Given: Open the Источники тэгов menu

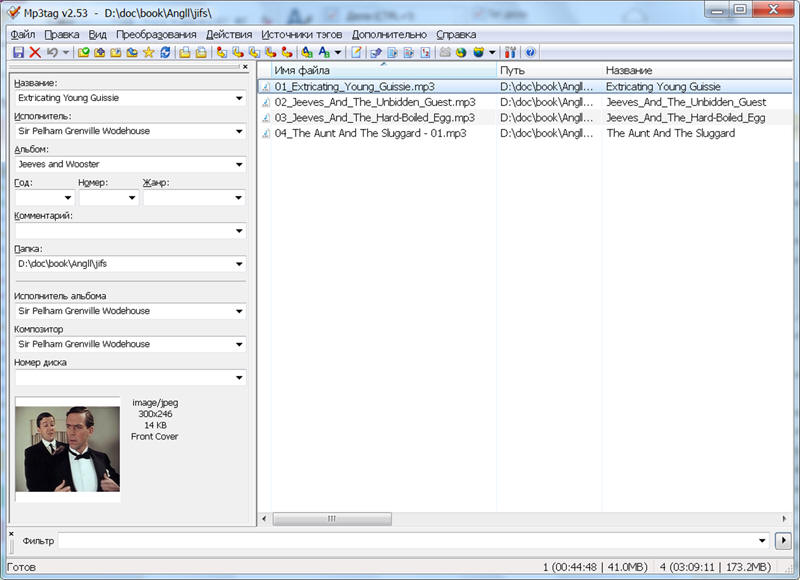Looking at the screenshot, I should [x=302, y=34].
